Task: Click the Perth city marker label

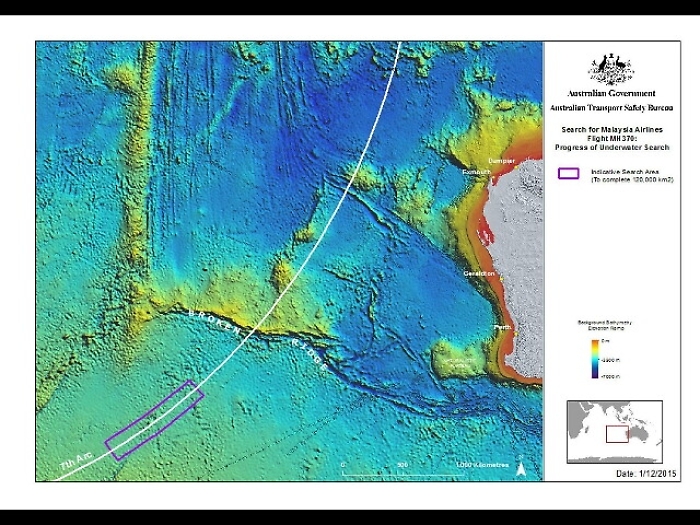Action: [502, 327]
